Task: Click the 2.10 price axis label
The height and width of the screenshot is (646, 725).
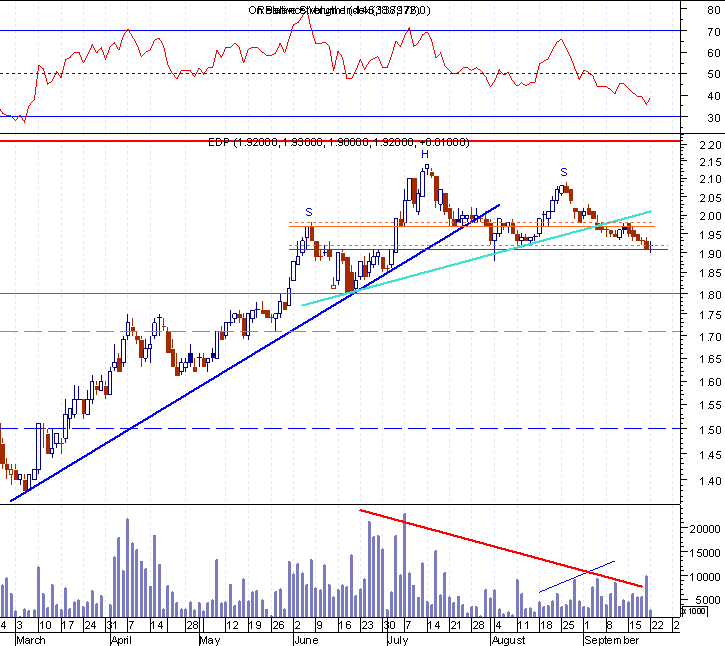Action: pos(710,179)
